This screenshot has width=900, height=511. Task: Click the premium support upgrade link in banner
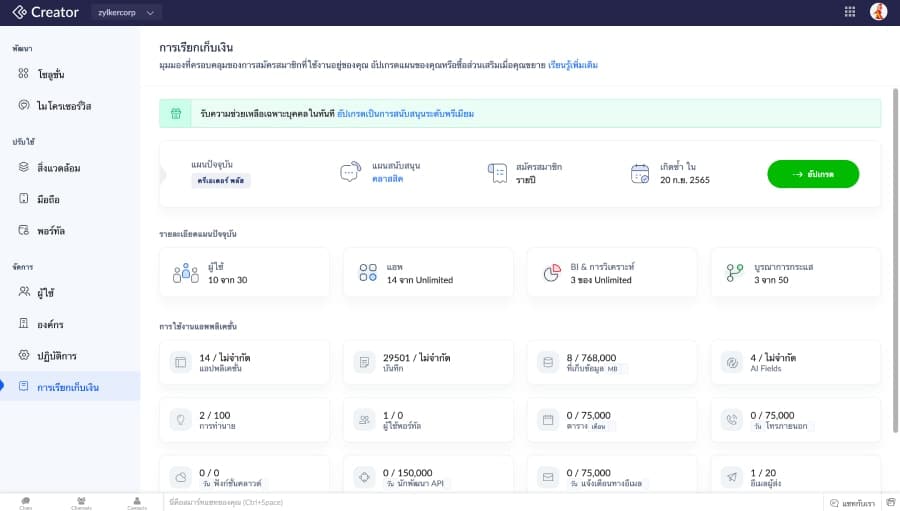click(x=405, y=114)
